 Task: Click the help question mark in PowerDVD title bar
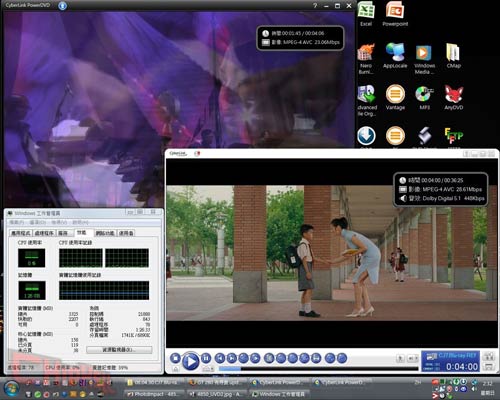pos(315,6)
